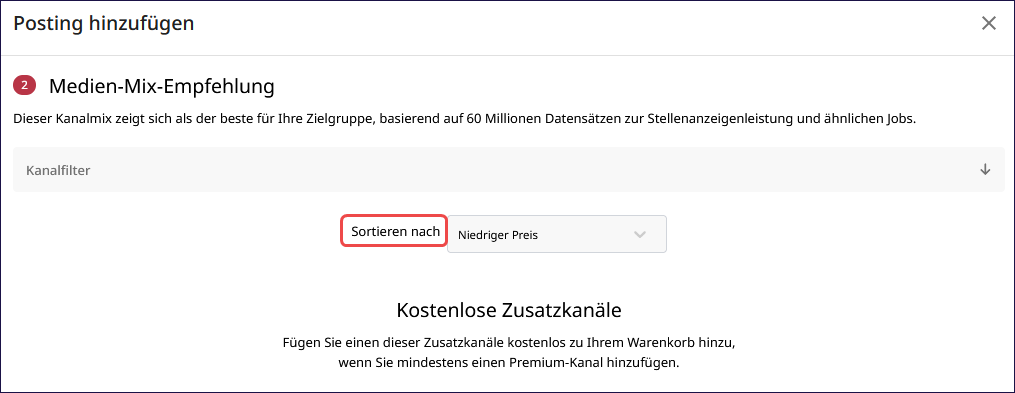Click the chevron in the sort dropdown
Screen dimensions: 1015x393
click(640, 234)
